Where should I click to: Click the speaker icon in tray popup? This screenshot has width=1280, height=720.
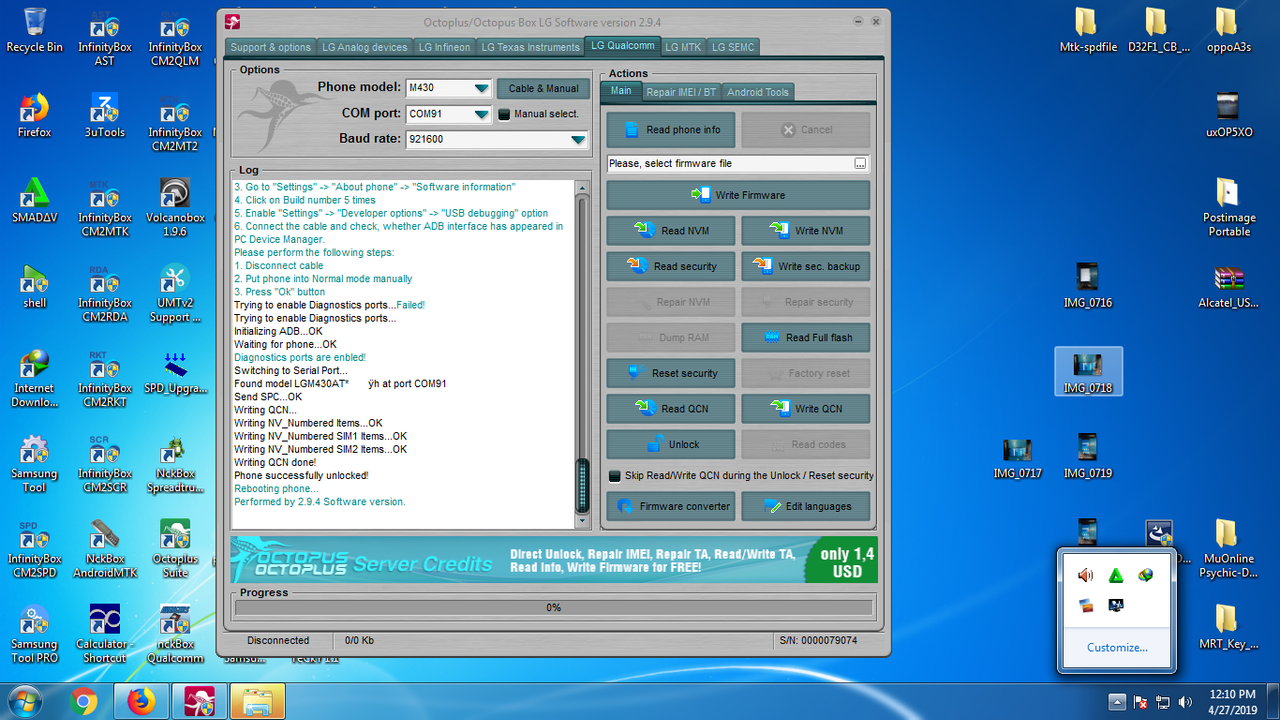tap(1086, 575)
